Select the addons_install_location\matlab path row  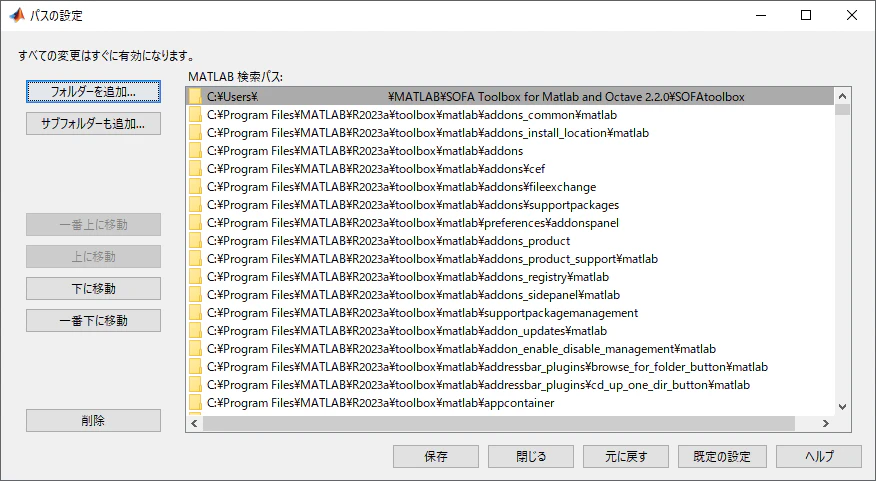tap(510, 133)
